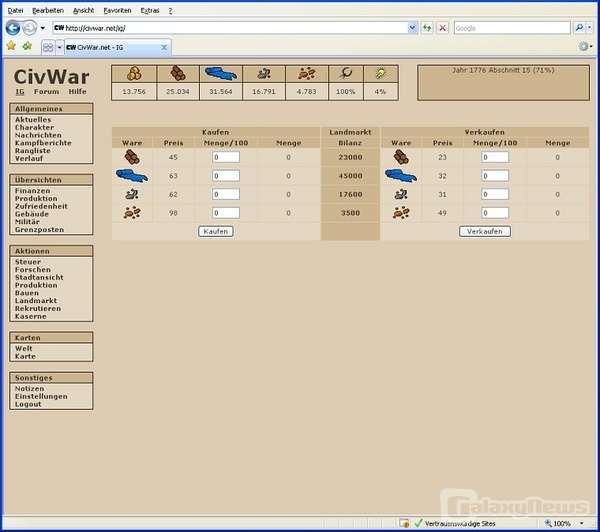The width and height of the screenshot is (600, 532).
Task: Open the favorites star icon
Action: (x=11, y=46)
